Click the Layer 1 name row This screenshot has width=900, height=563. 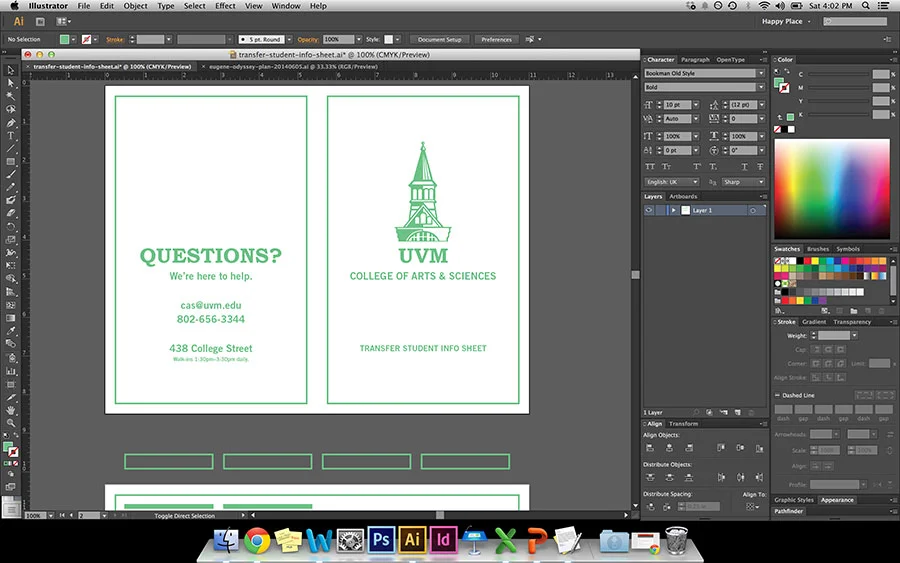coord(704,211)
